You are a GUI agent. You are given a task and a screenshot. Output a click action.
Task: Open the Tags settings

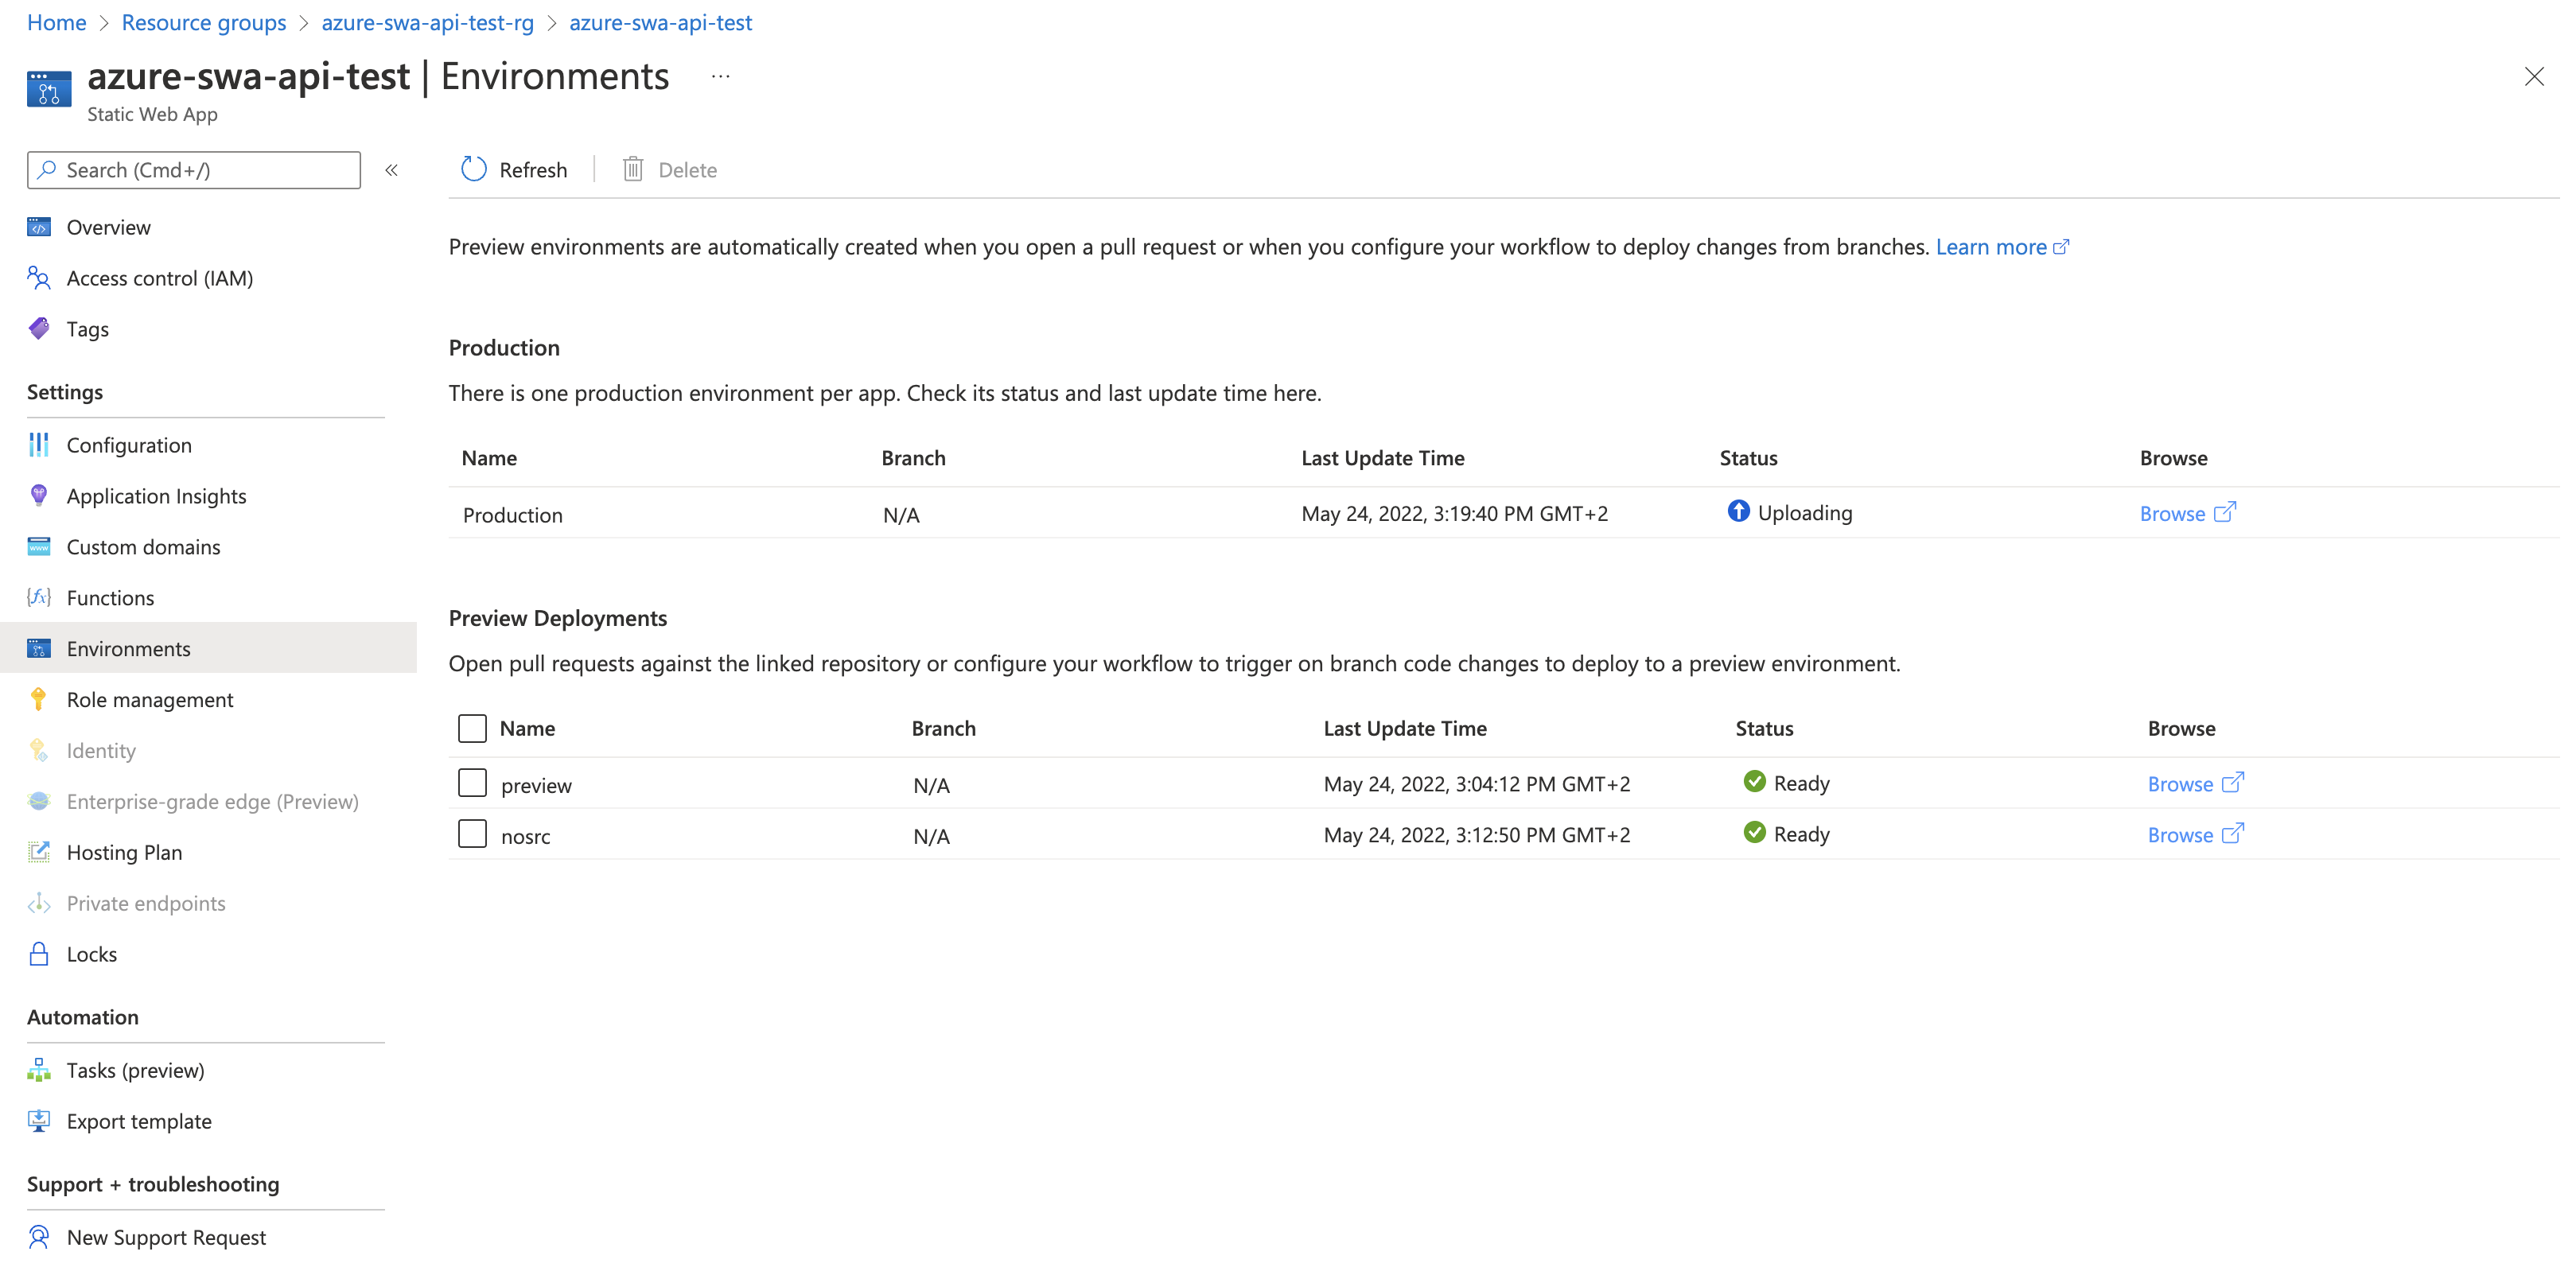click(87, 329)
